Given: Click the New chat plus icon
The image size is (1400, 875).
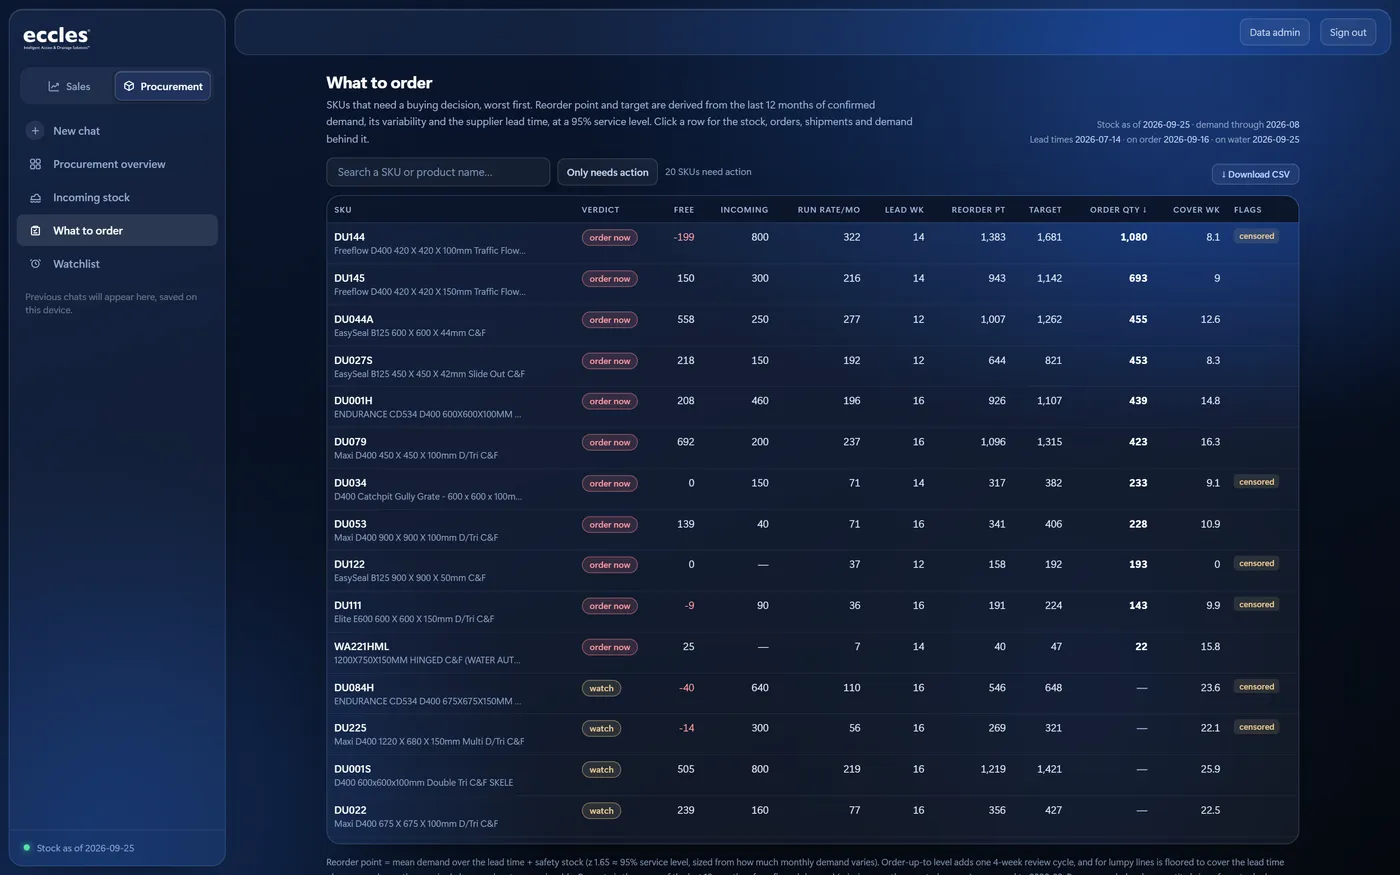Looking at the screenshot, I should pyautogui.click(x=35, y=130).
